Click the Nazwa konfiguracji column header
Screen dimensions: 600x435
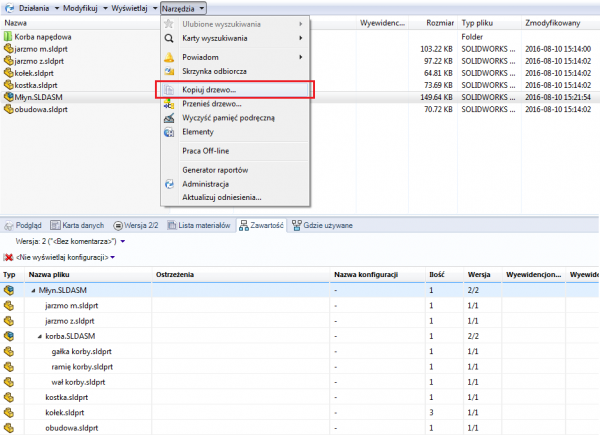click(366, 274)
